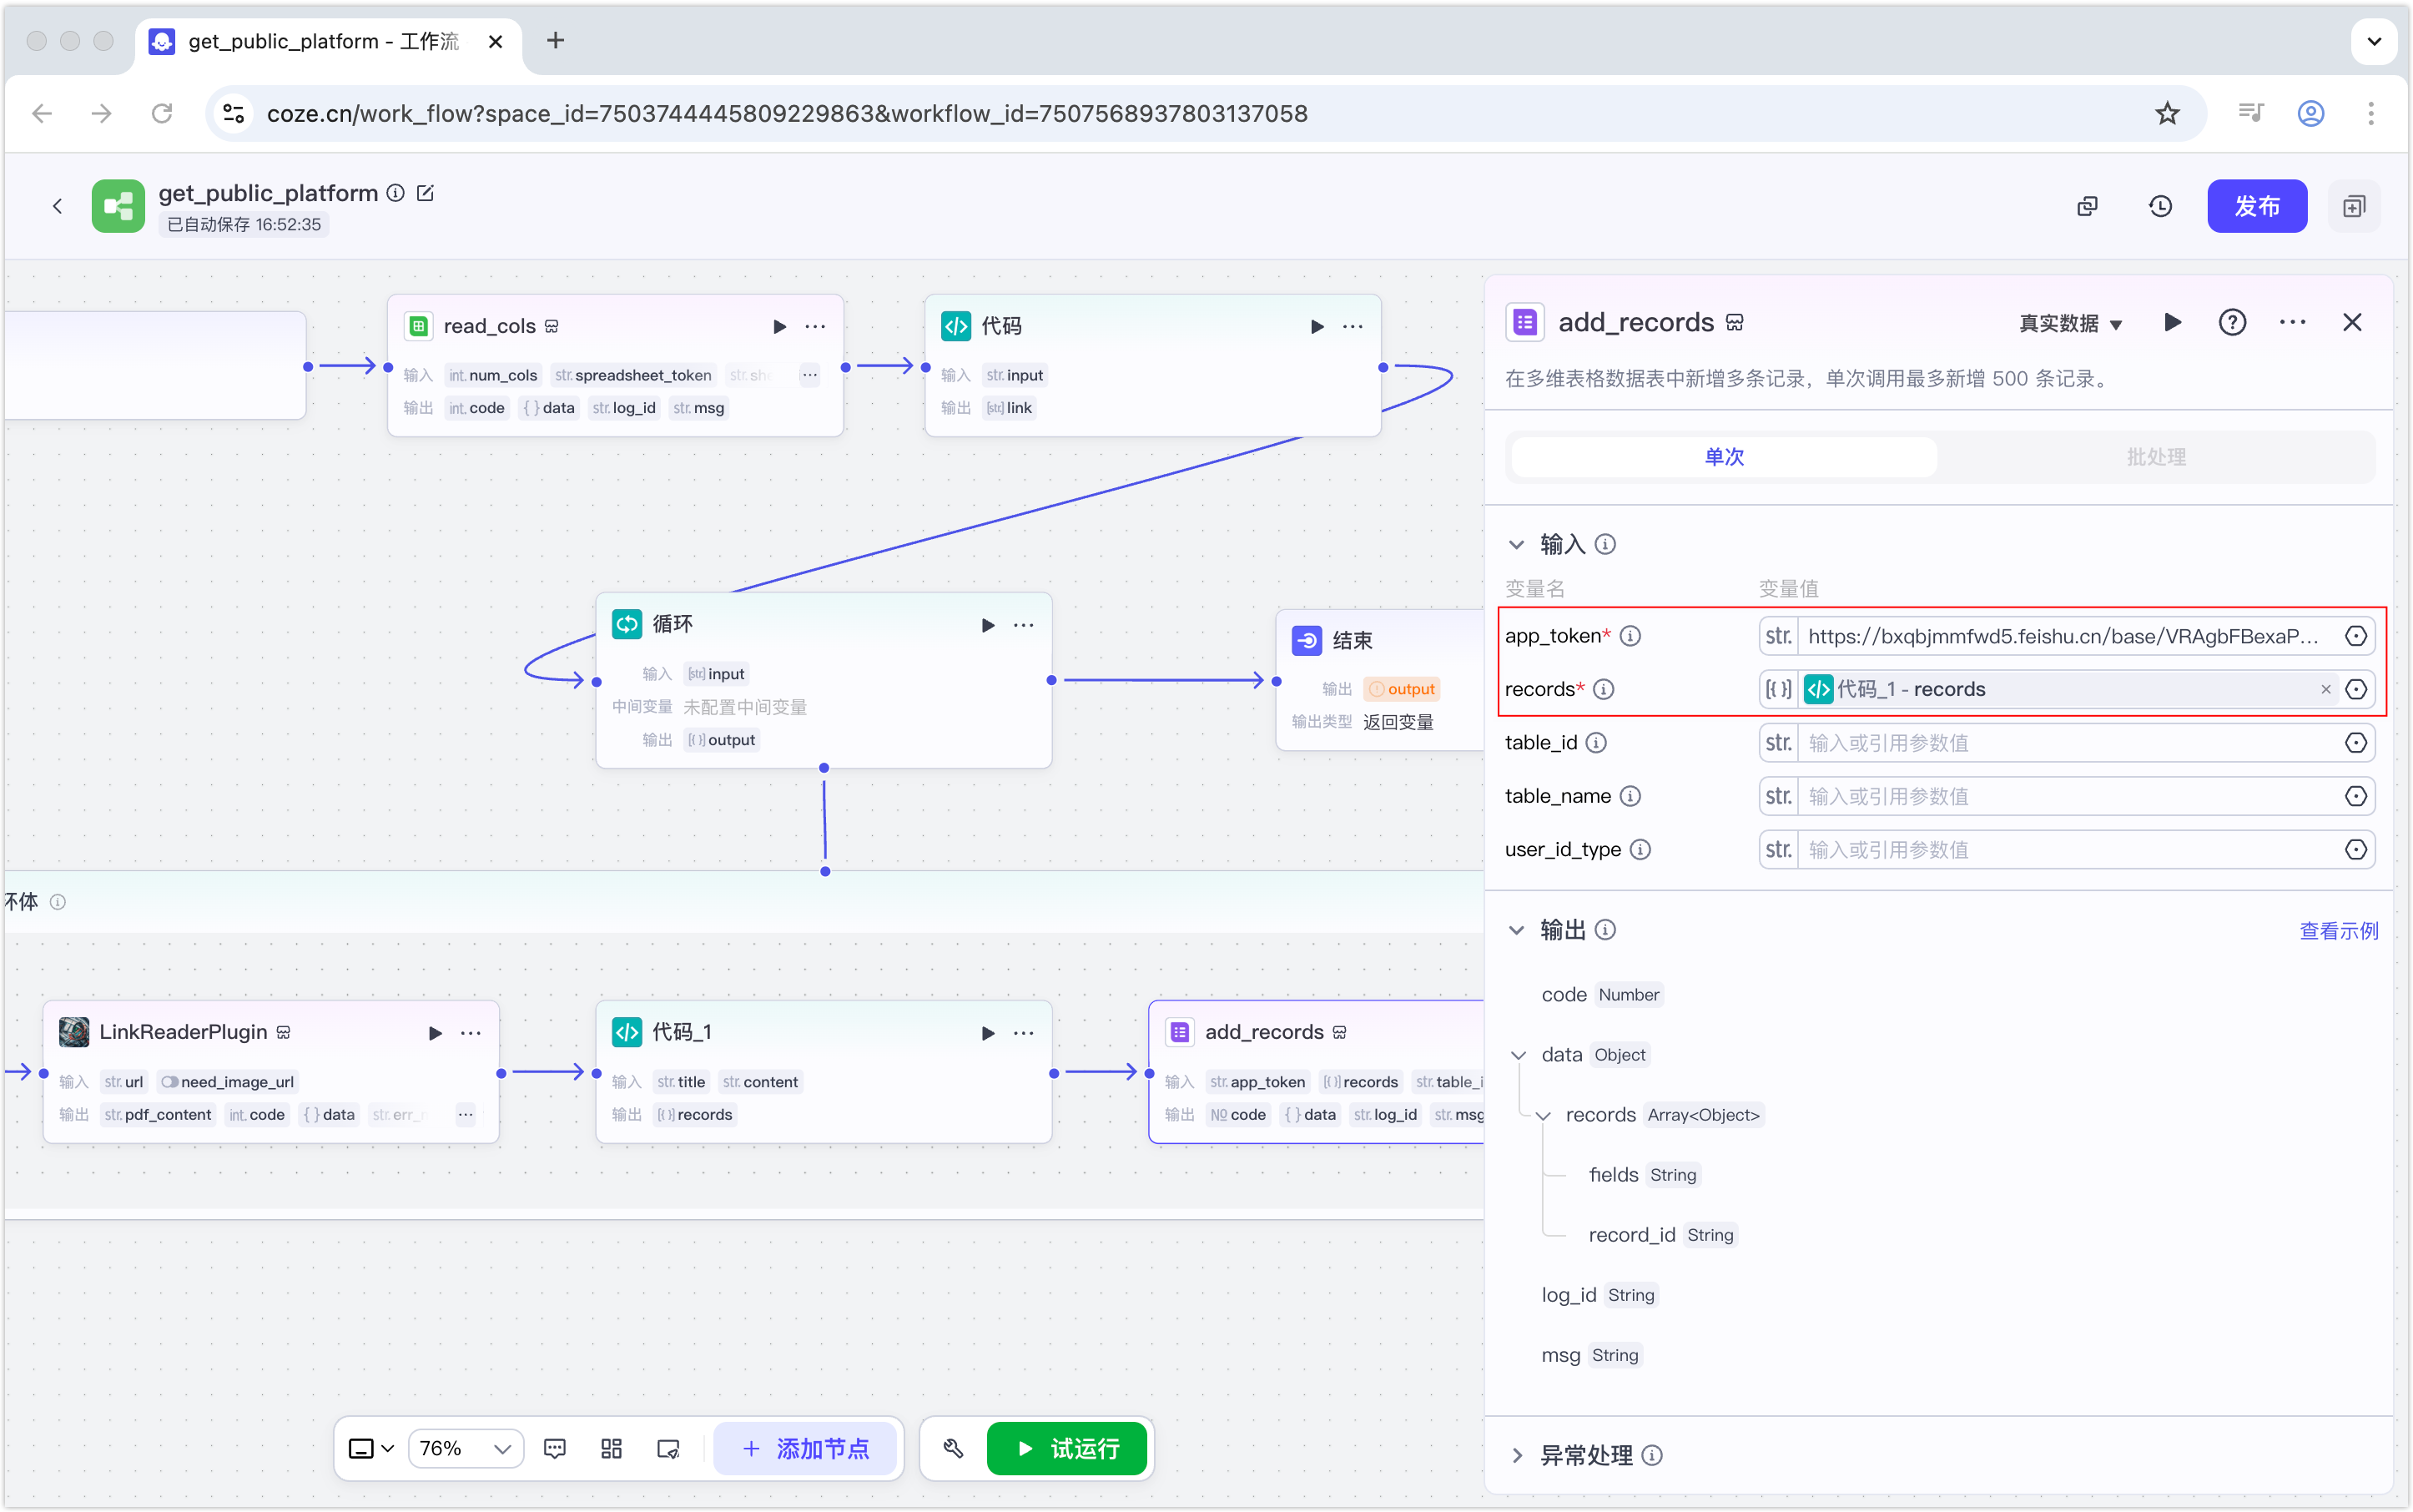This screenshot has height=1512, width=2413.
Task: Click the auto-layout grid icon
Action: tap(611, 1448)
